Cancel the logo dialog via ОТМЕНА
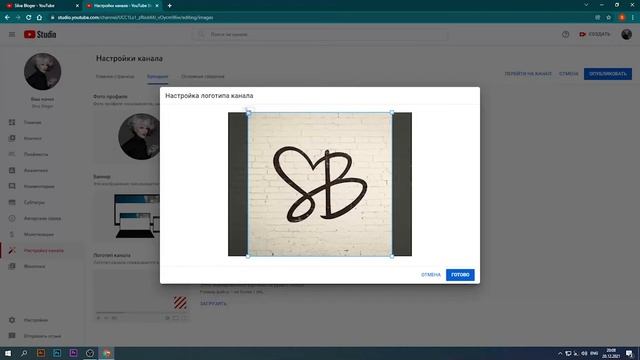640x360 pixels. click(x=431, y=275)
